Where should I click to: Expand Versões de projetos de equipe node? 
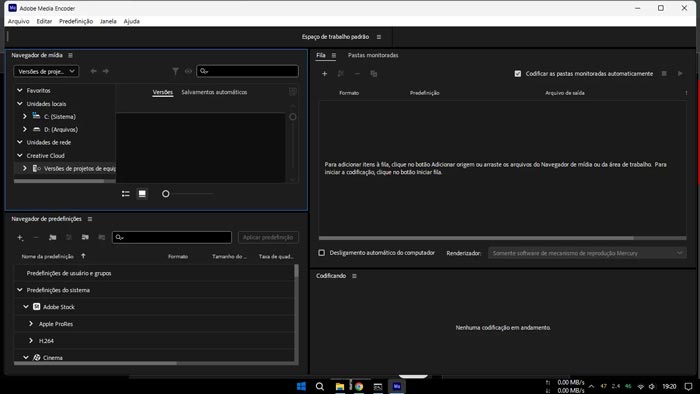pos(25,169)
